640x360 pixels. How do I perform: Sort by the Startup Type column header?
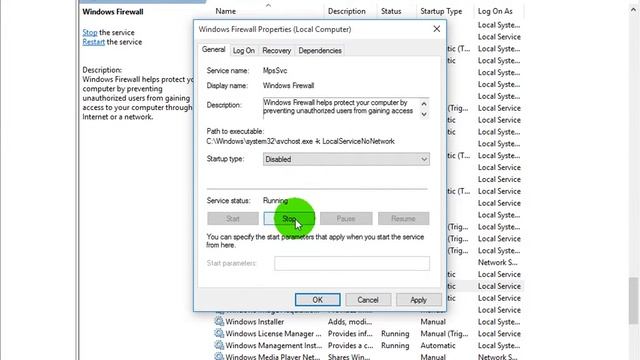point(441,11)
